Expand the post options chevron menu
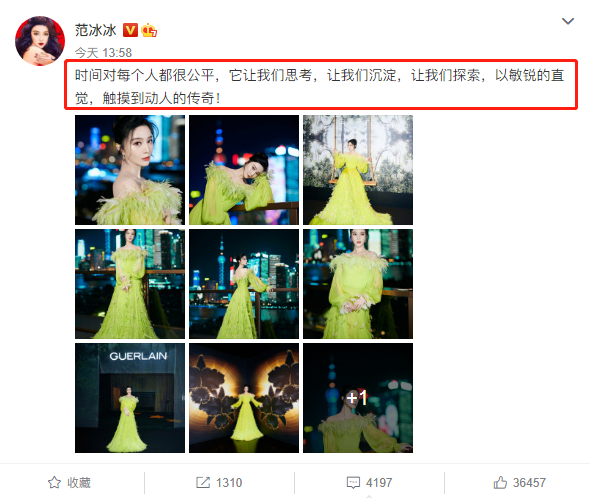The height and width of the screenshot is (498, 590). 568,21
